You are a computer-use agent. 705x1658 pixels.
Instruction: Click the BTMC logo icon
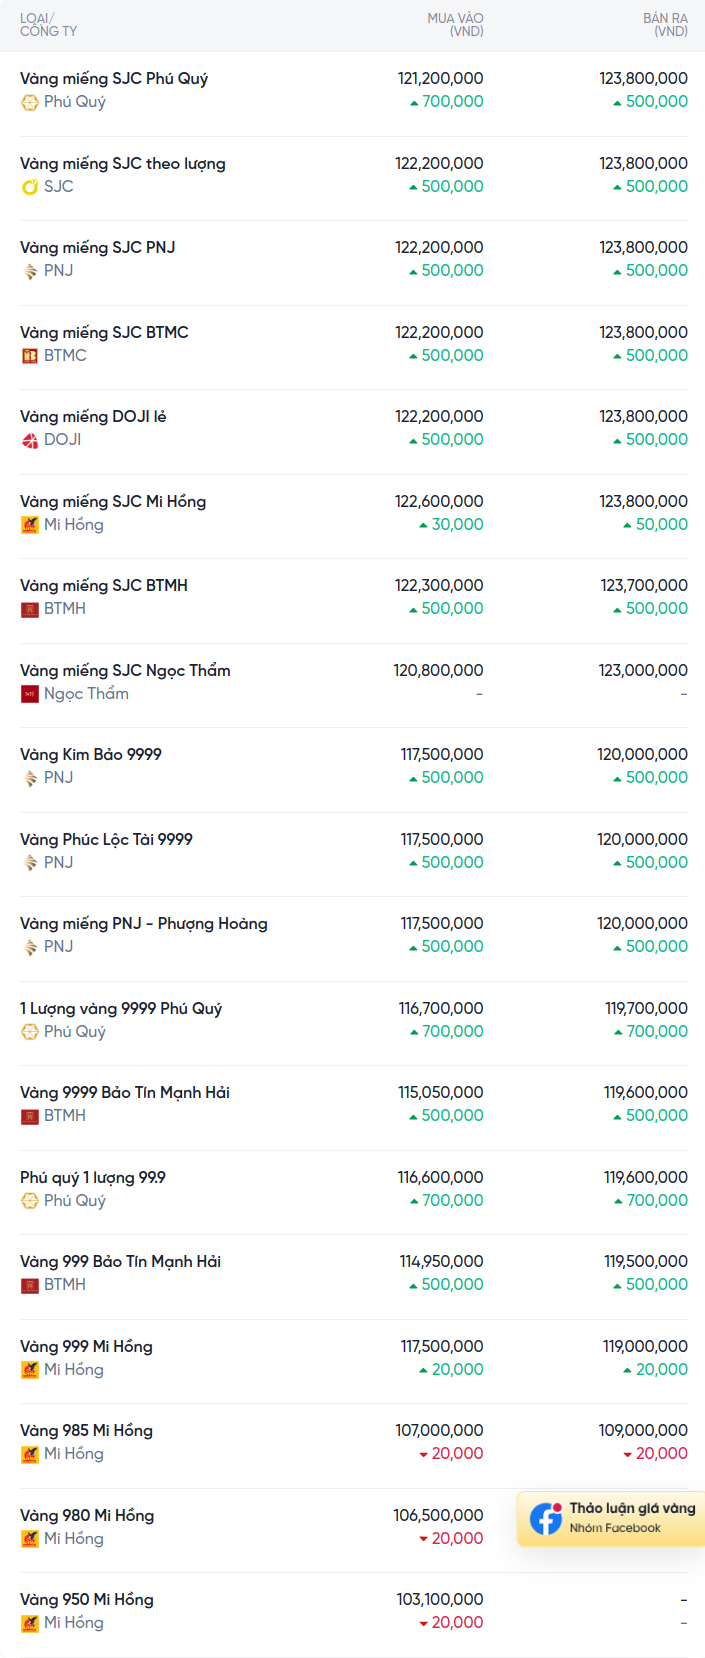30,356
